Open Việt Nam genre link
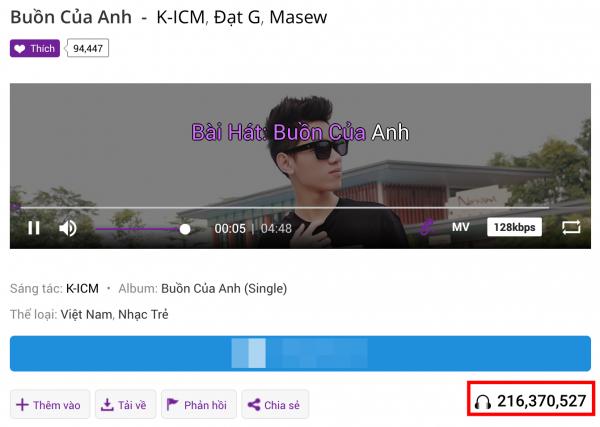Screen dimensions: 600x427 [x=86, y=315]
